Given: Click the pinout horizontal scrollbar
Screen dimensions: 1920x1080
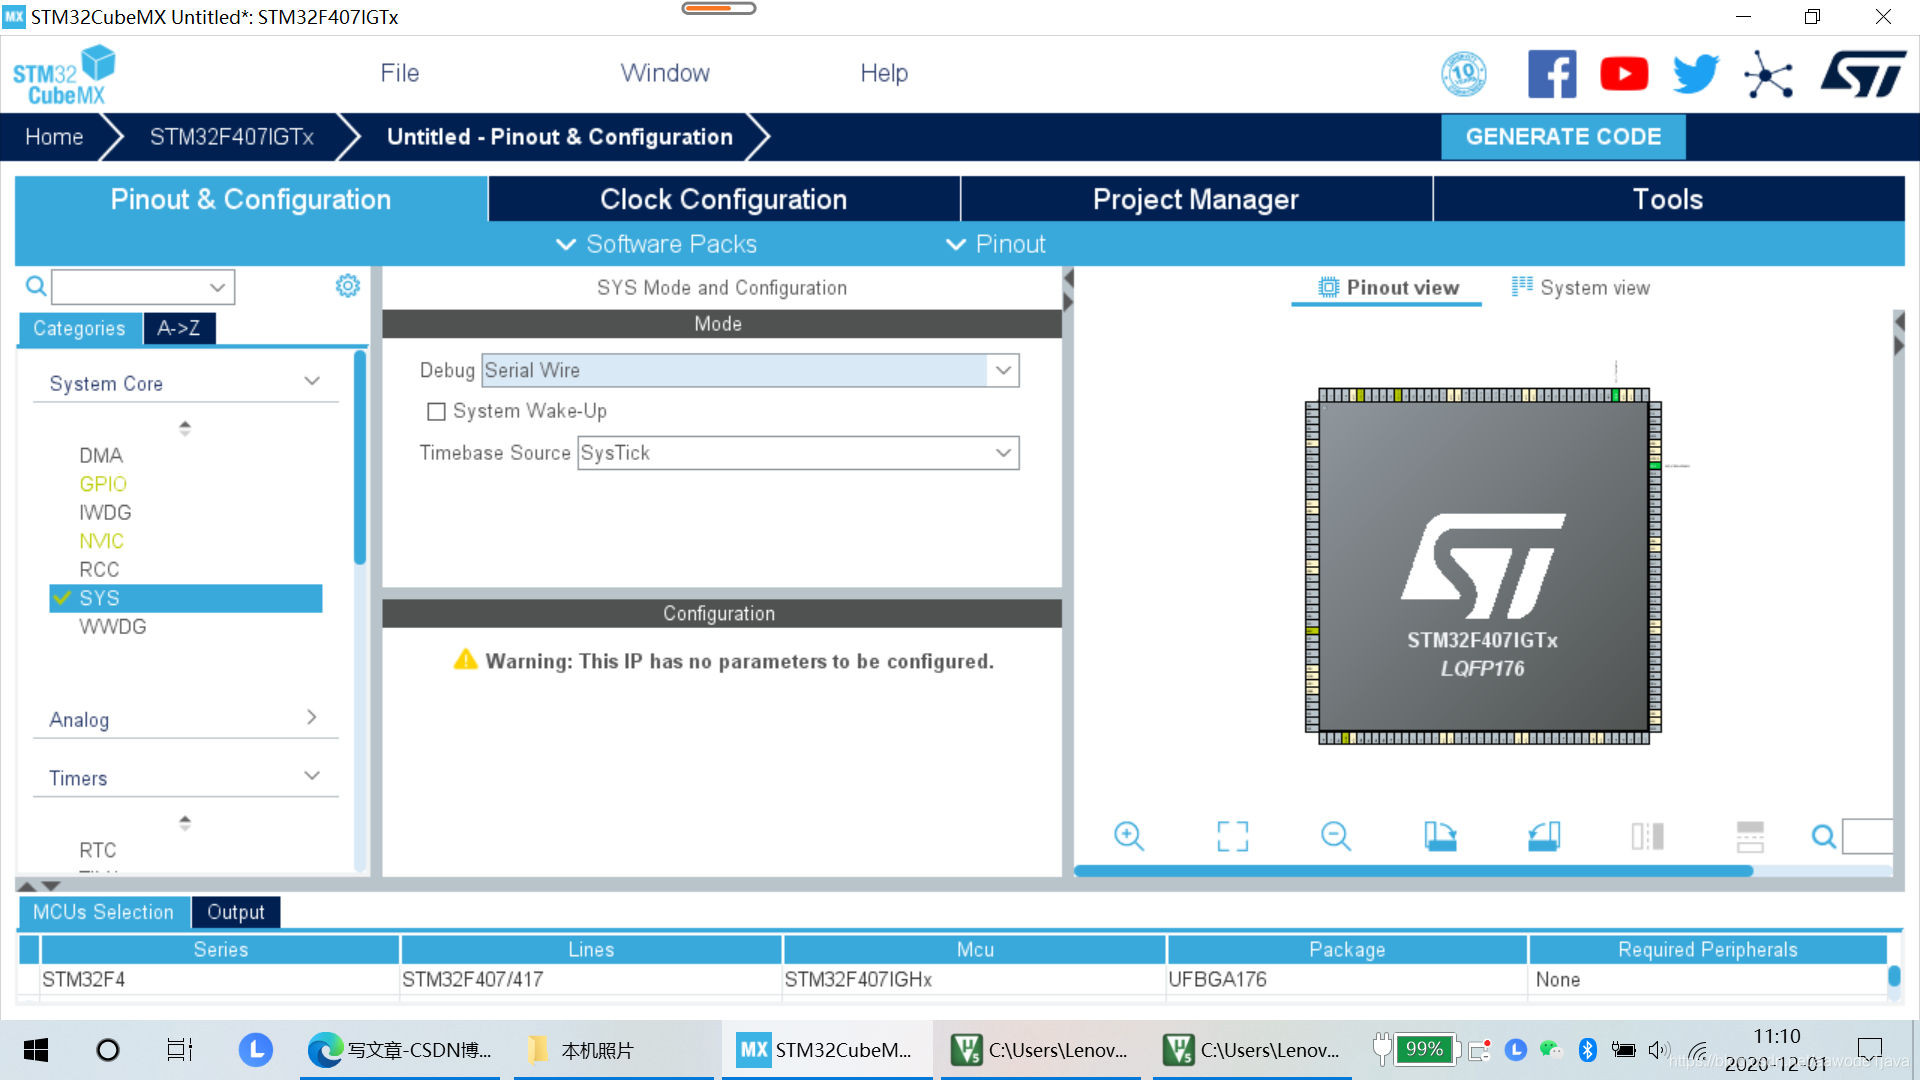Looking at the screenshot, I should pyautogui.click(x=1412, y=871).
